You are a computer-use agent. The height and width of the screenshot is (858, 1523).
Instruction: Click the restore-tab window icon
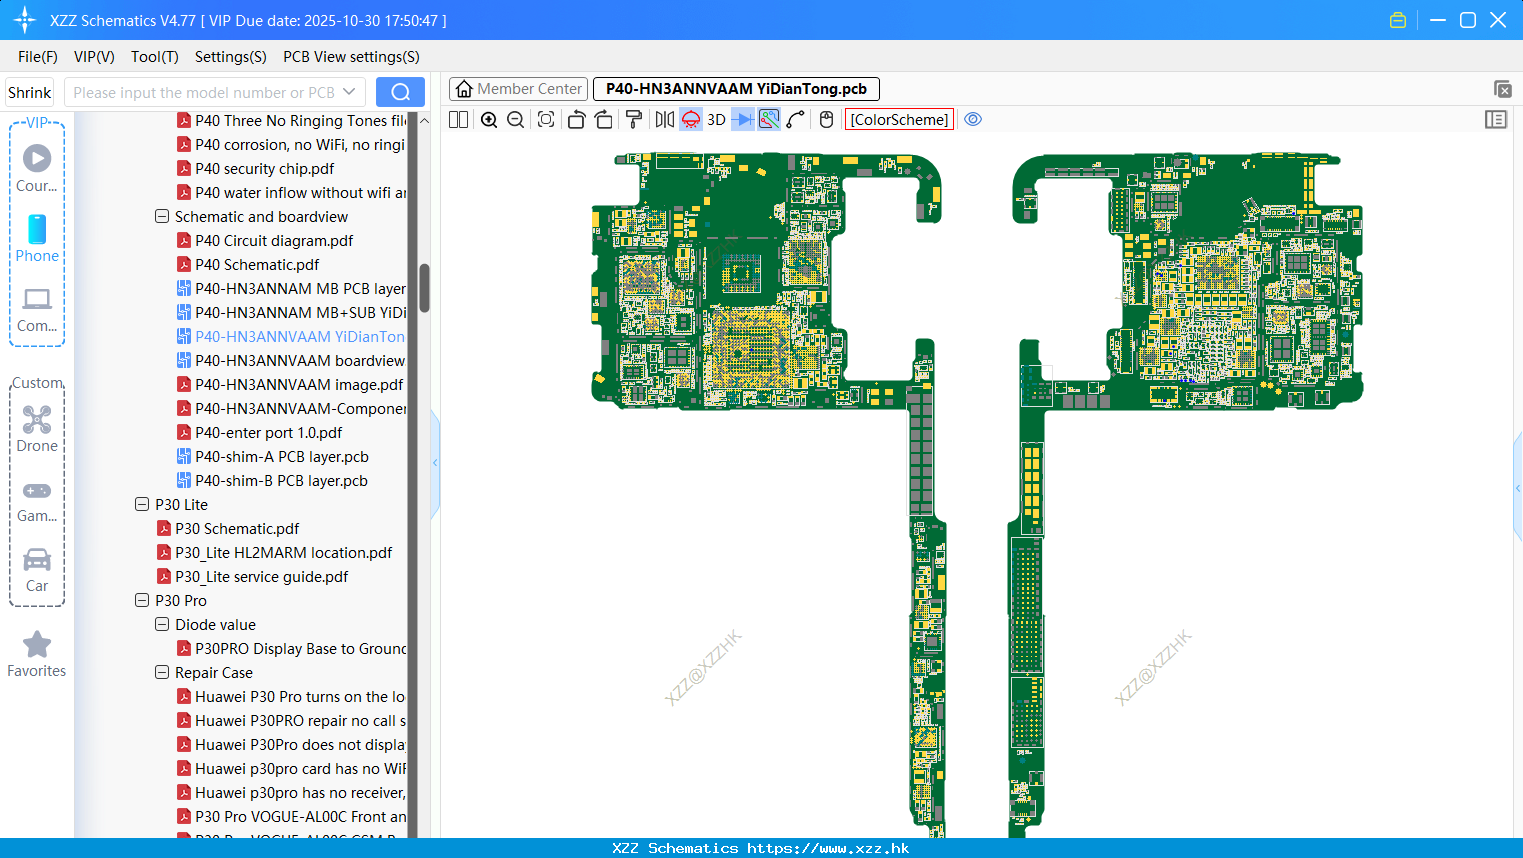1502,89
